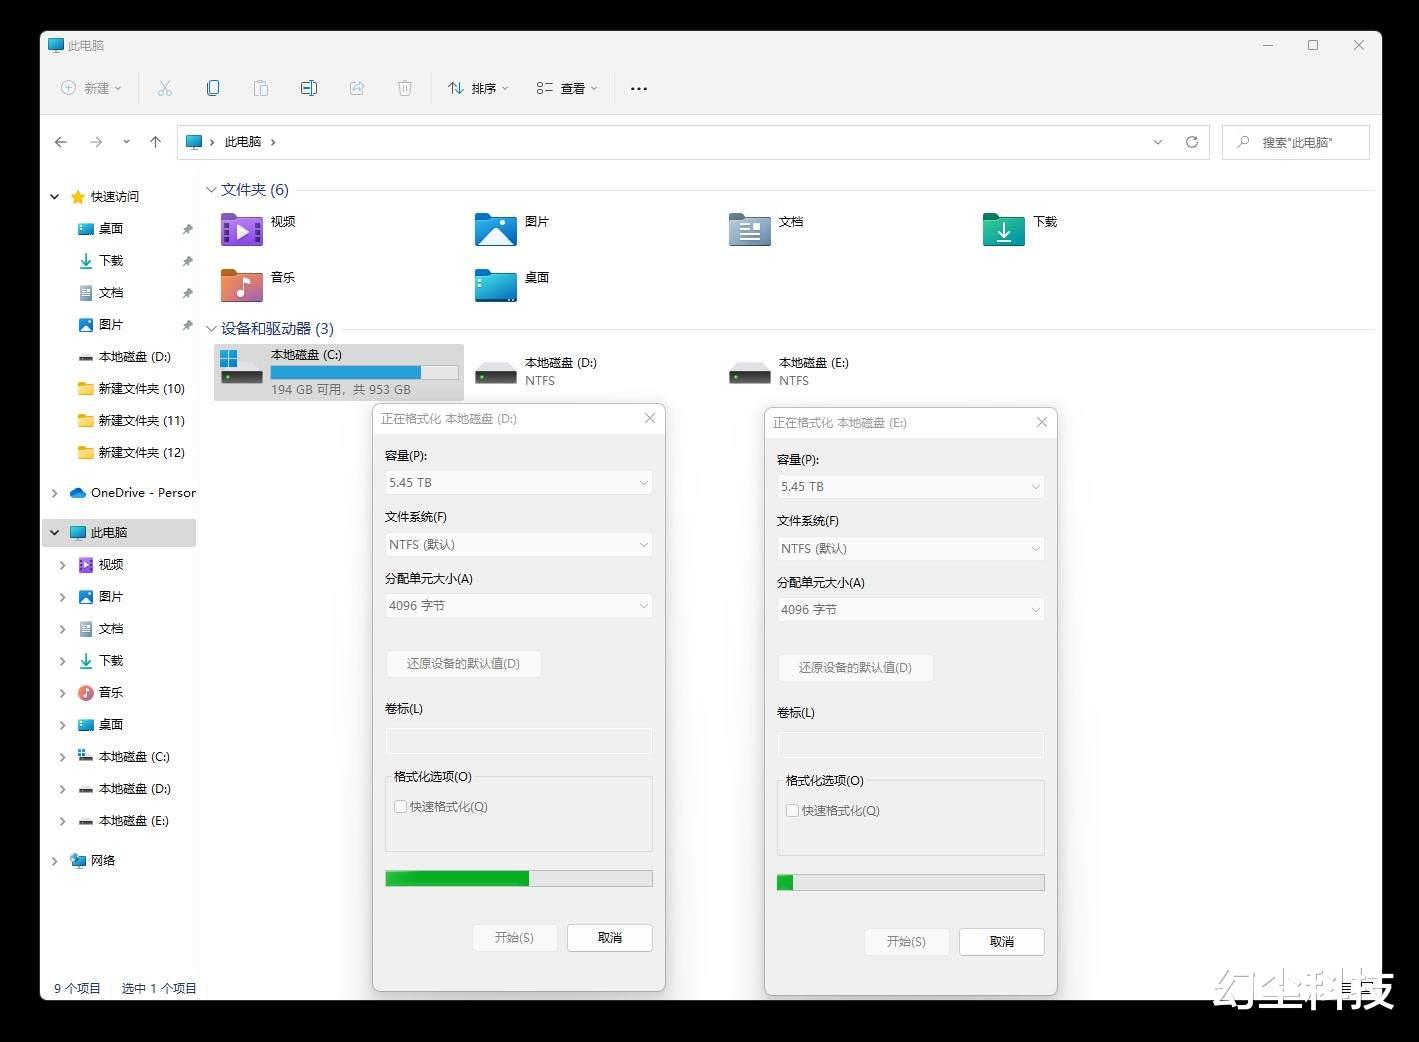Collapse the 文件夹 (6) group
The width and height of the screenshot is (1419, 1042).
[x=211, y=190]
